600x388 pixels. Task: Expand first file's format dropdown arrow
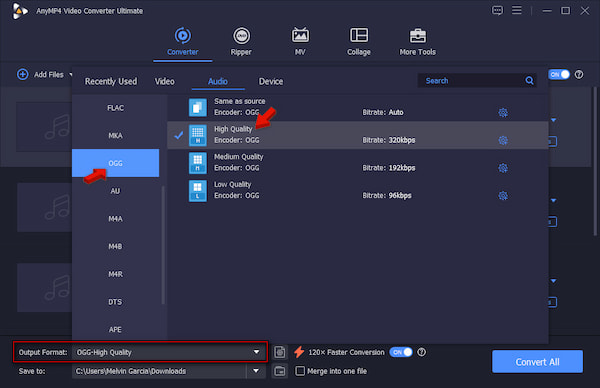[x=553, y=120]
